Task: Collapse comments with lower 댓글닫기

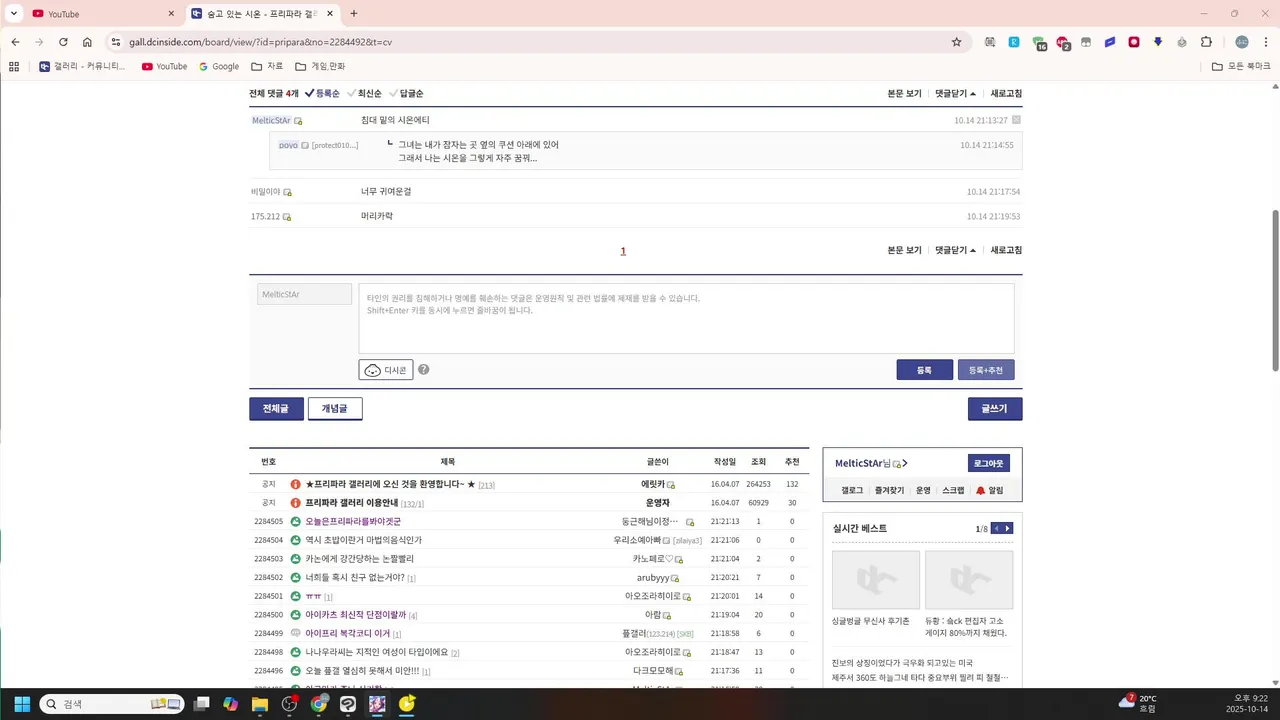Action: point(955,250)
